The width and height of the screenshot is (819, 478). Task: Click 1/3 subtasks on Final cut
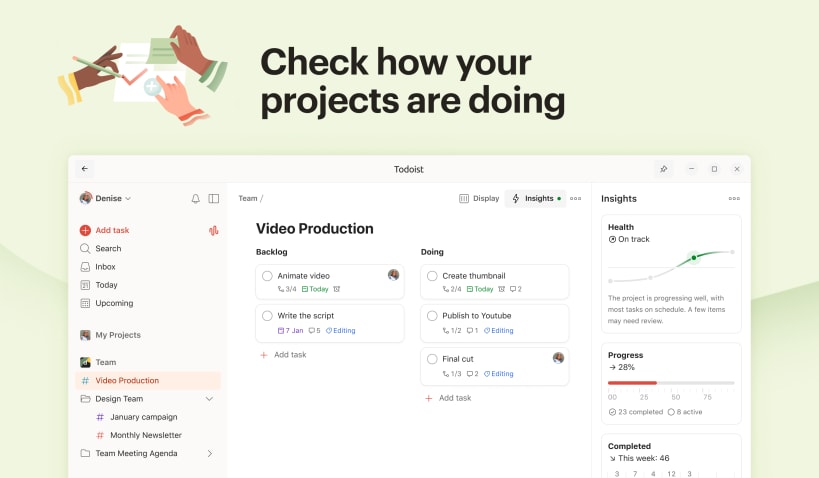coord(452,374)
